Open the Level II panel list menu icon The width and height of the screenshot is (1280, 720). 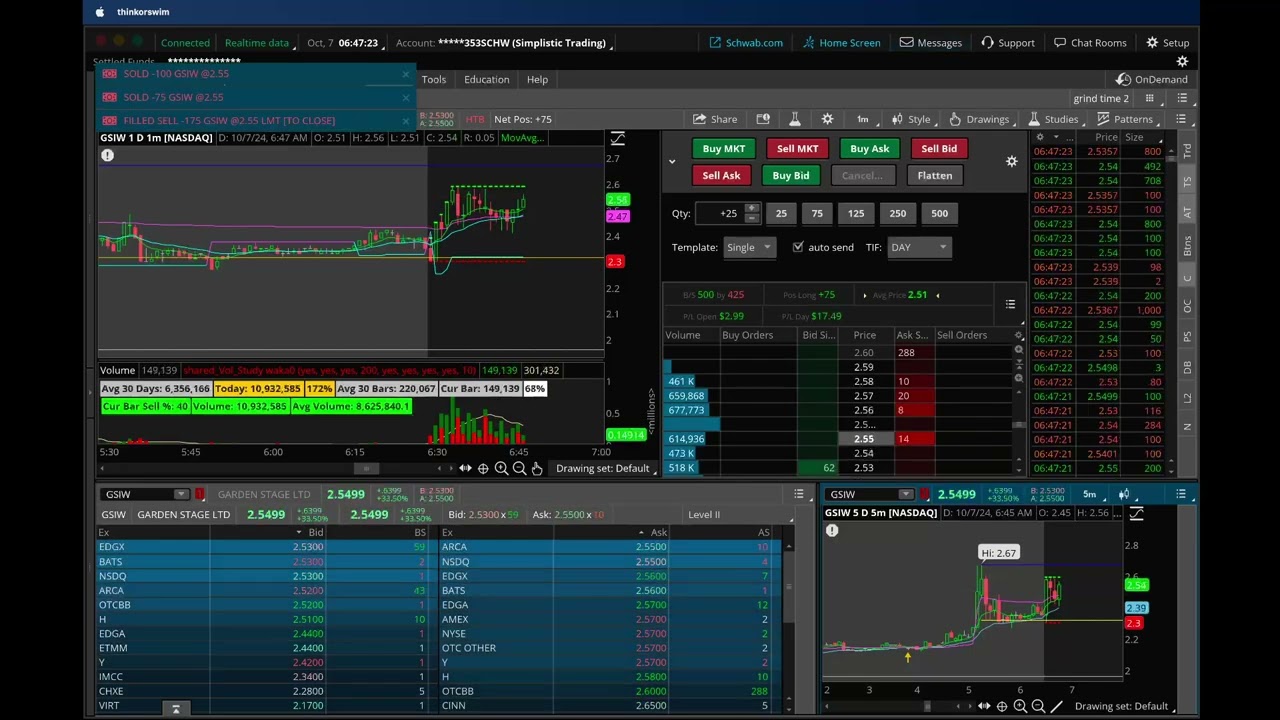tap(798, 494)
